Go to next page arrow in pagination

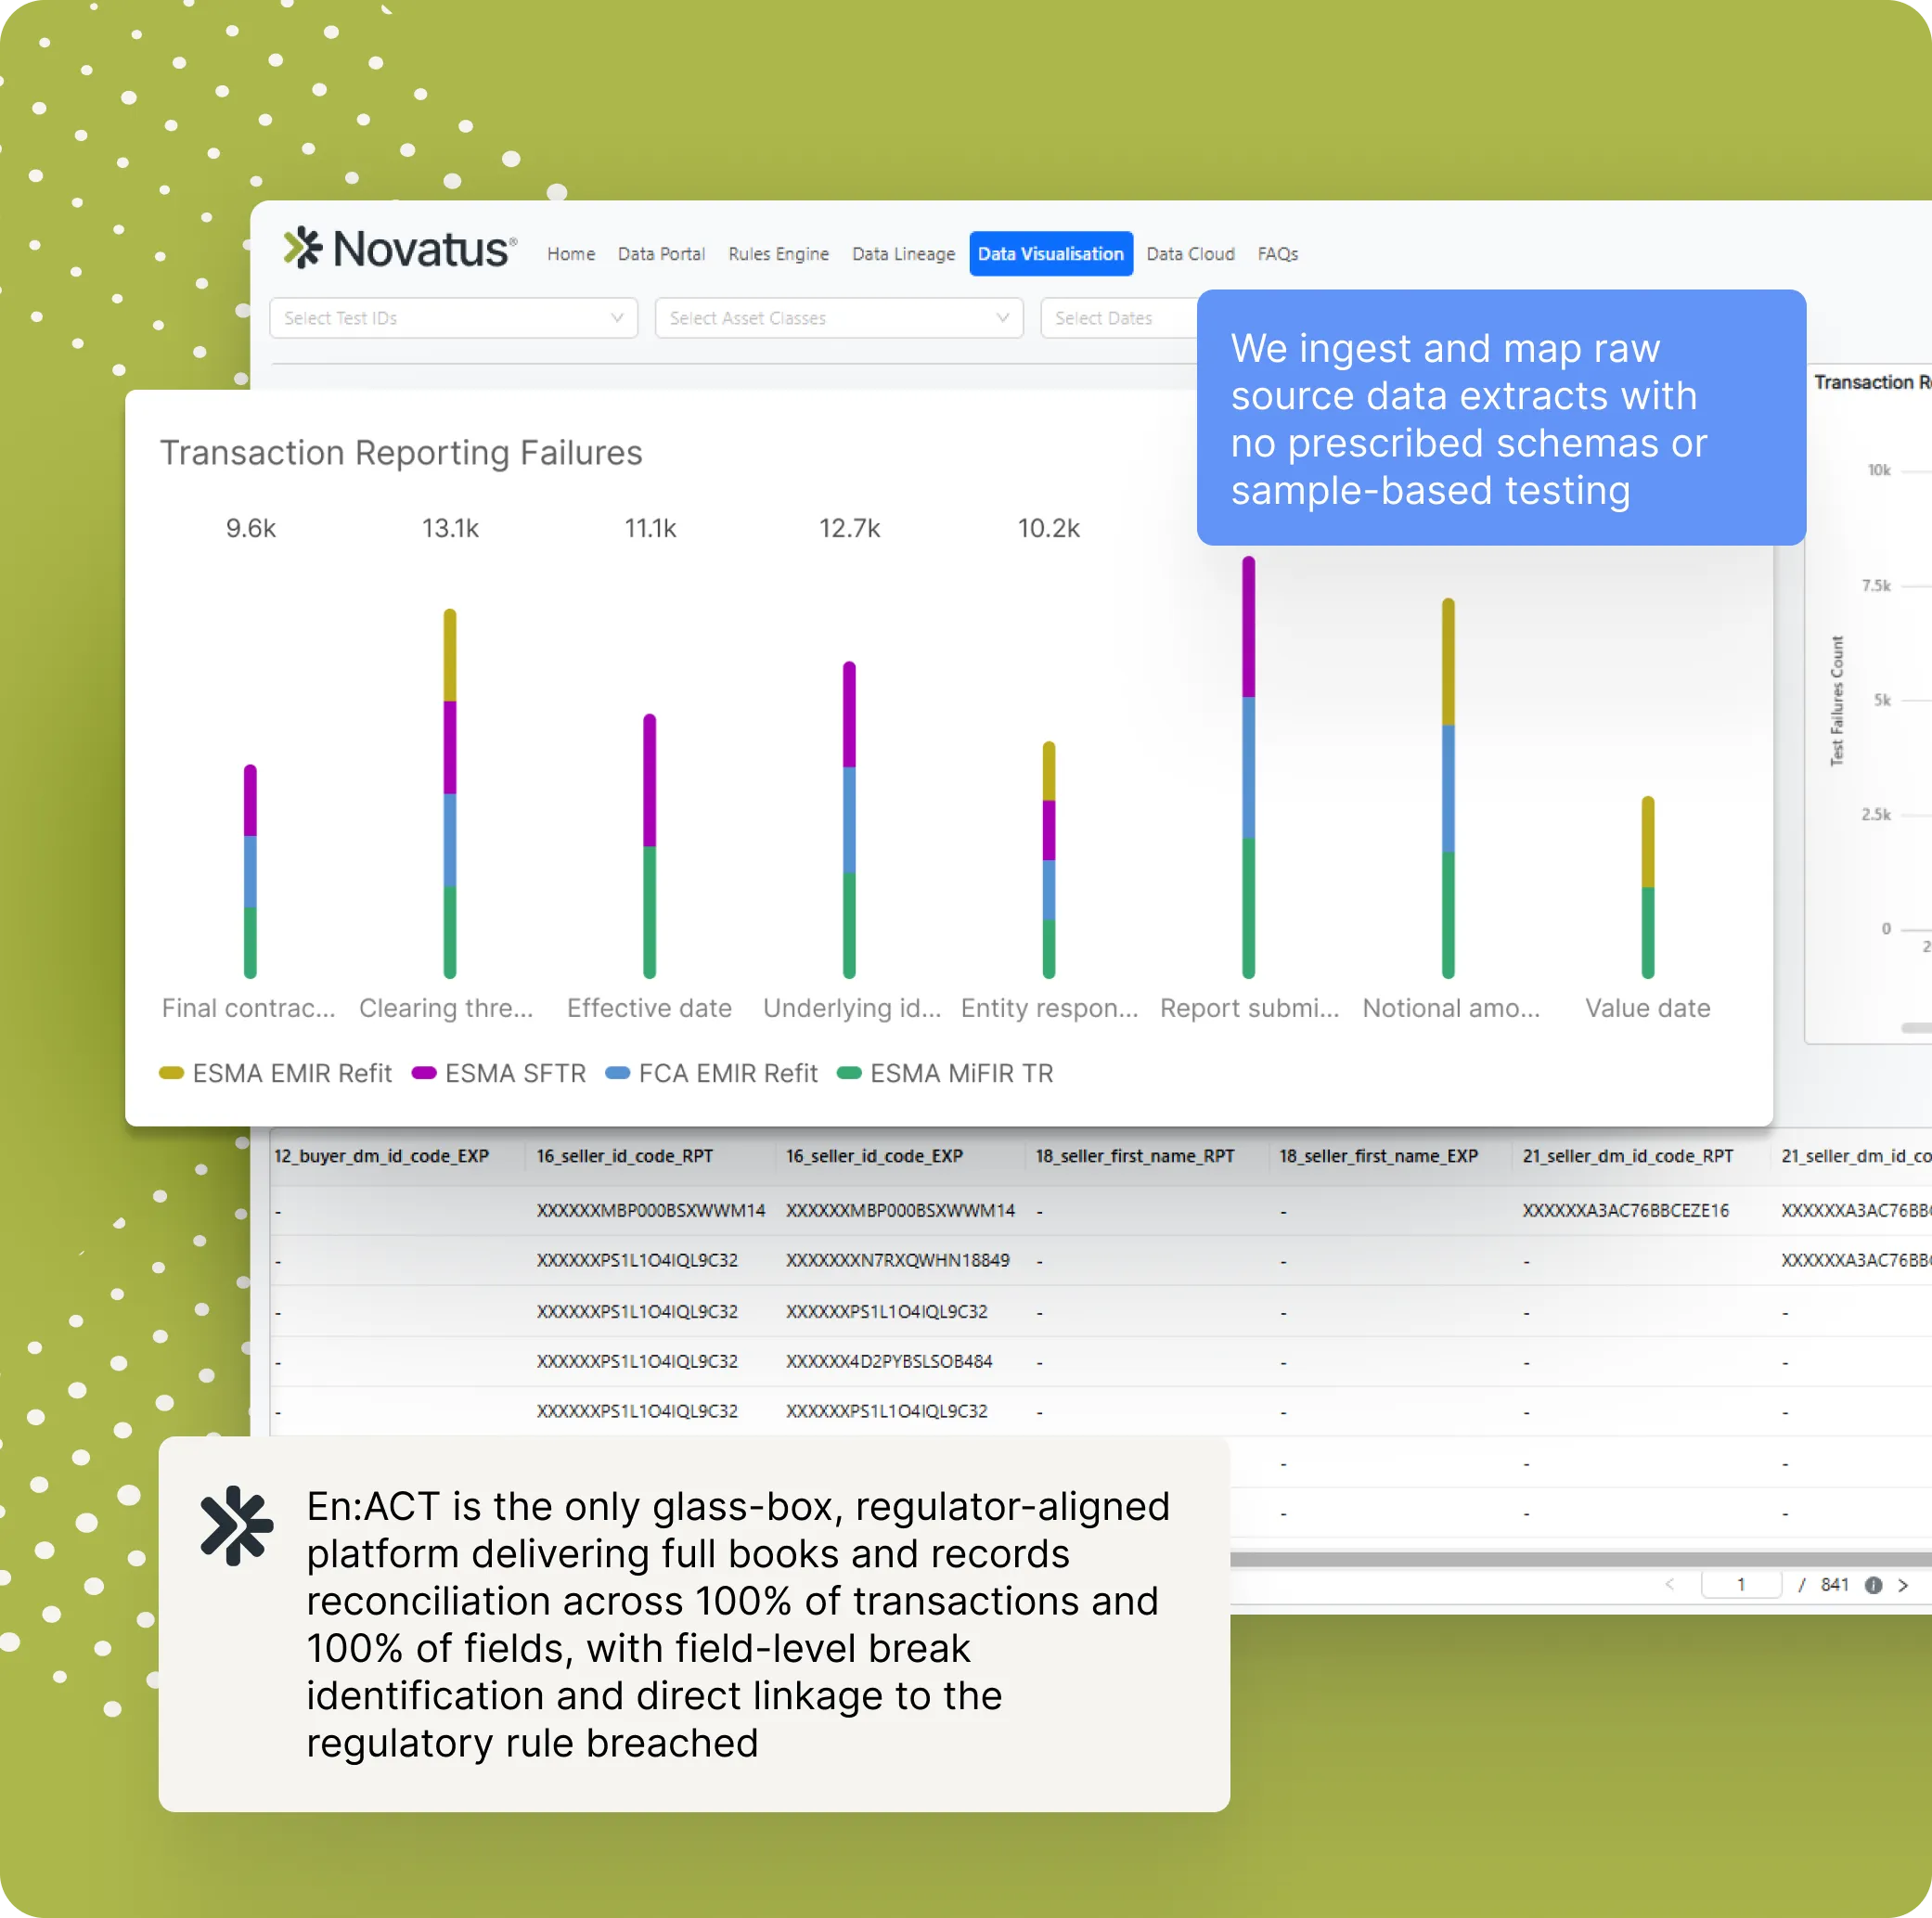[x=1903, y=1585]
